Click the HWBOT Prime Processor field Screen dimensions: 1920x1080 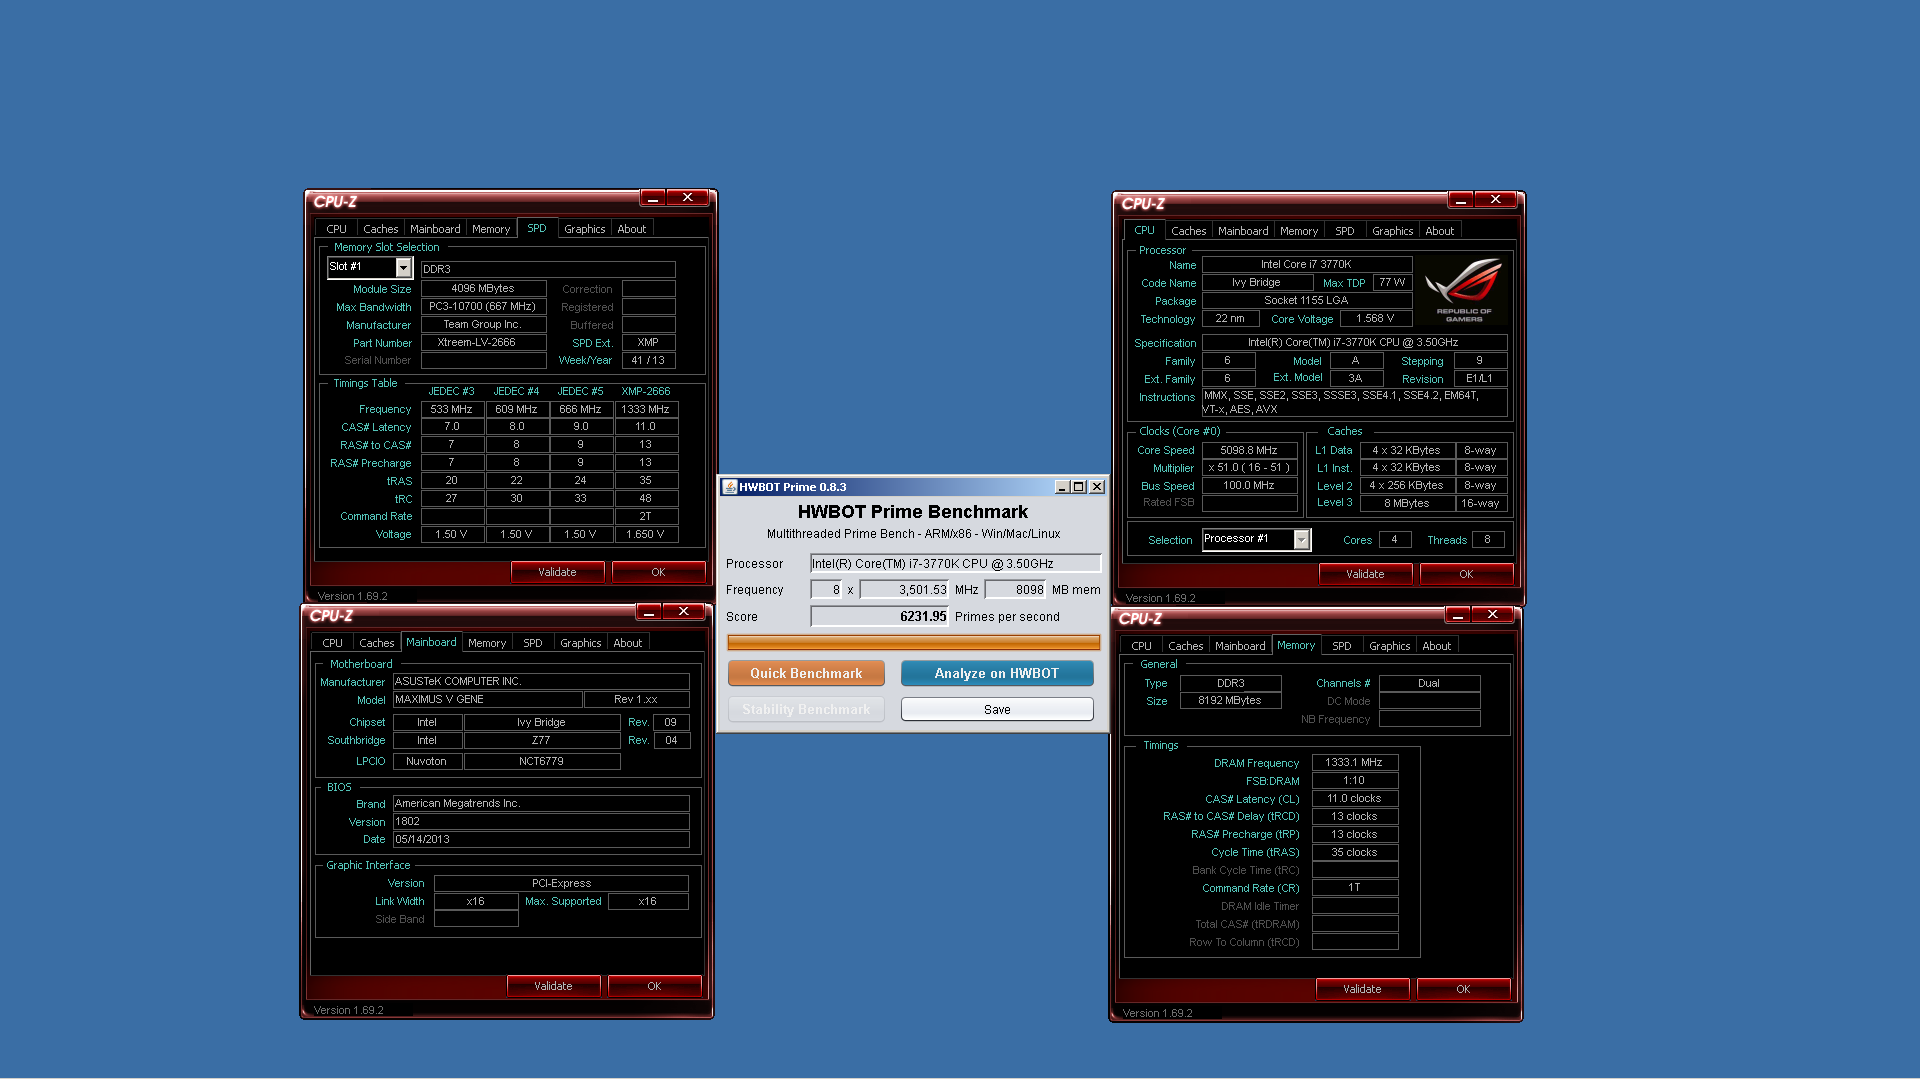[955, 564]
